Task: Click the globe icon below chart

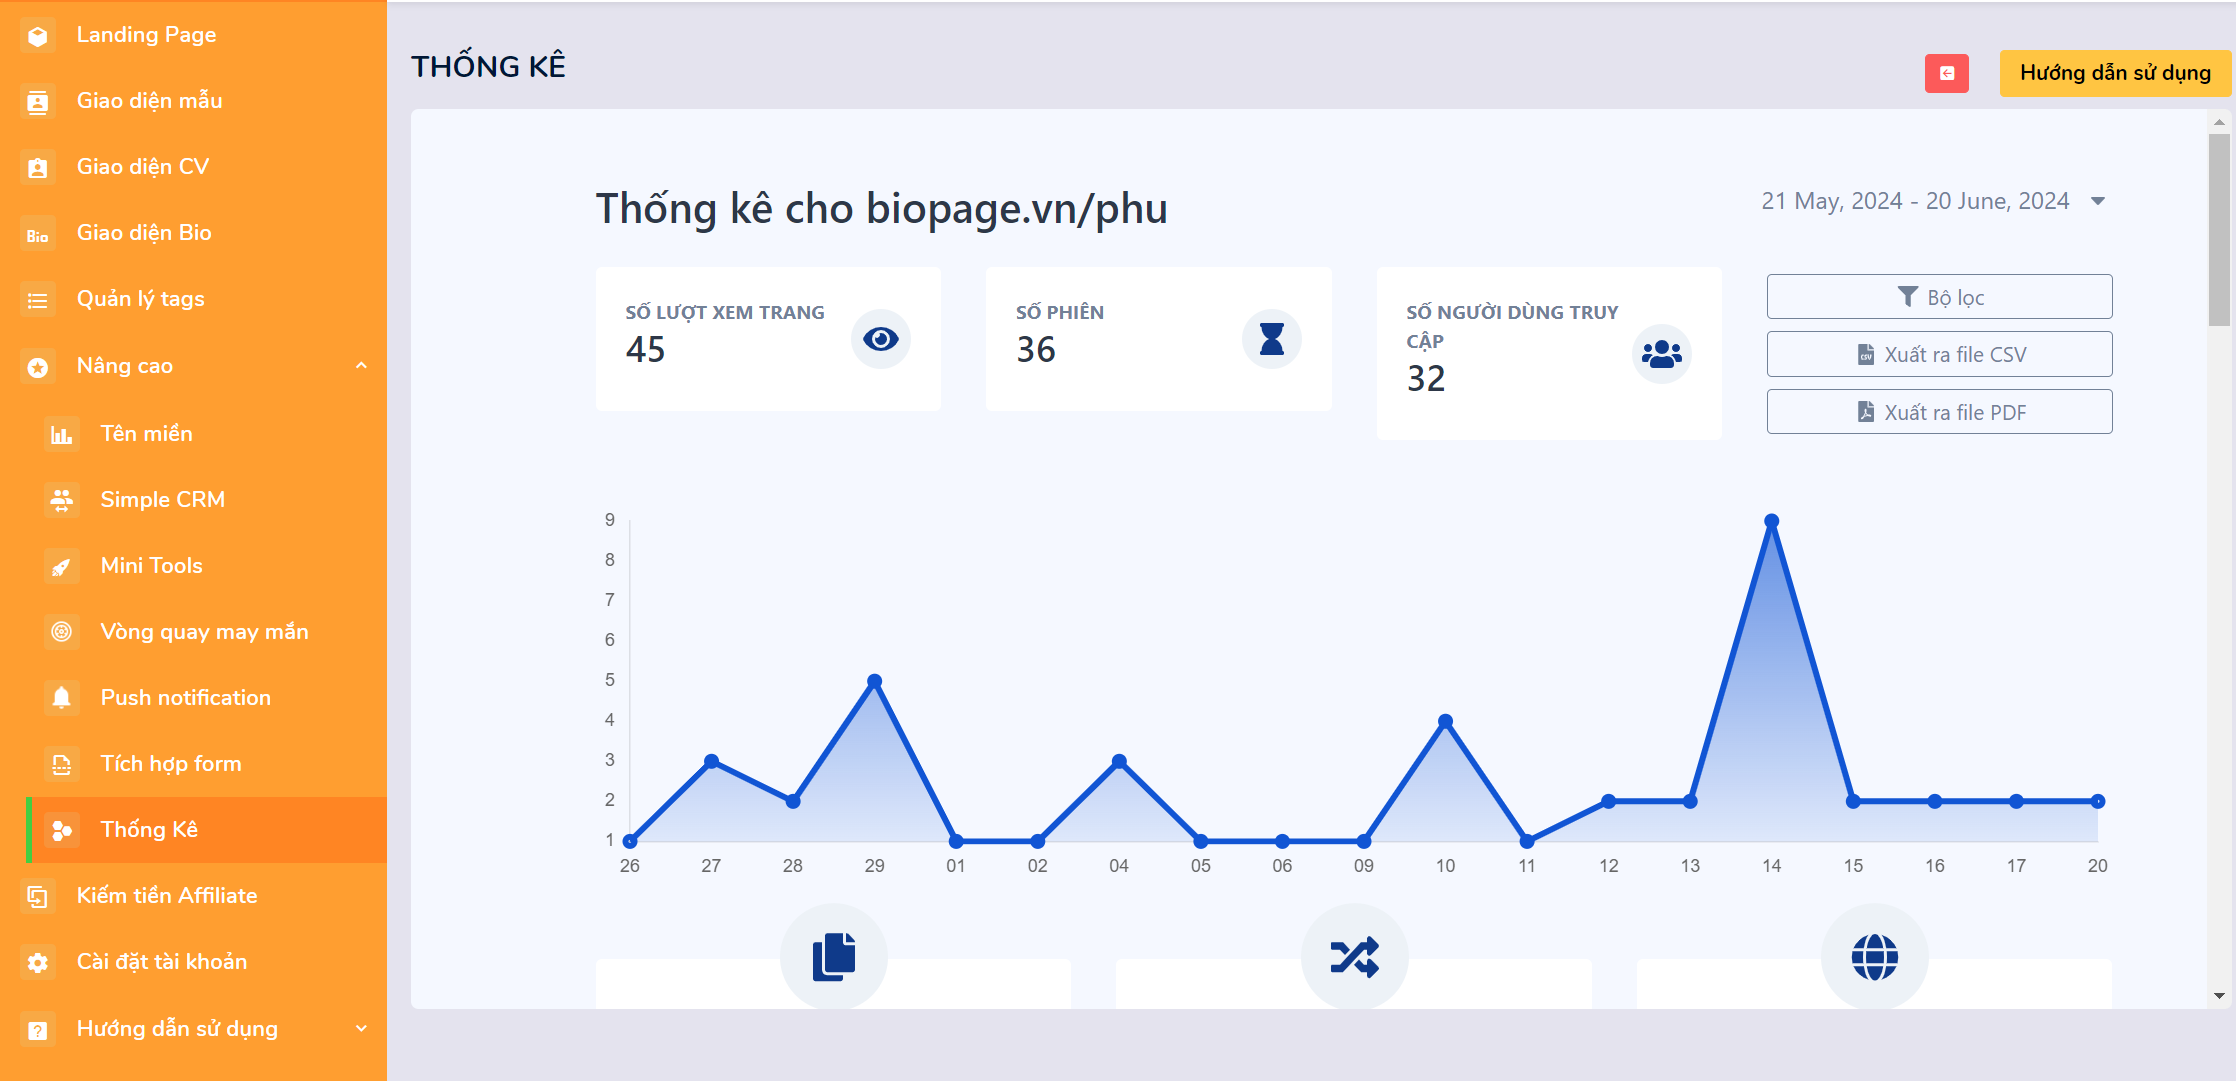Action: click(x=1874, y=957)
